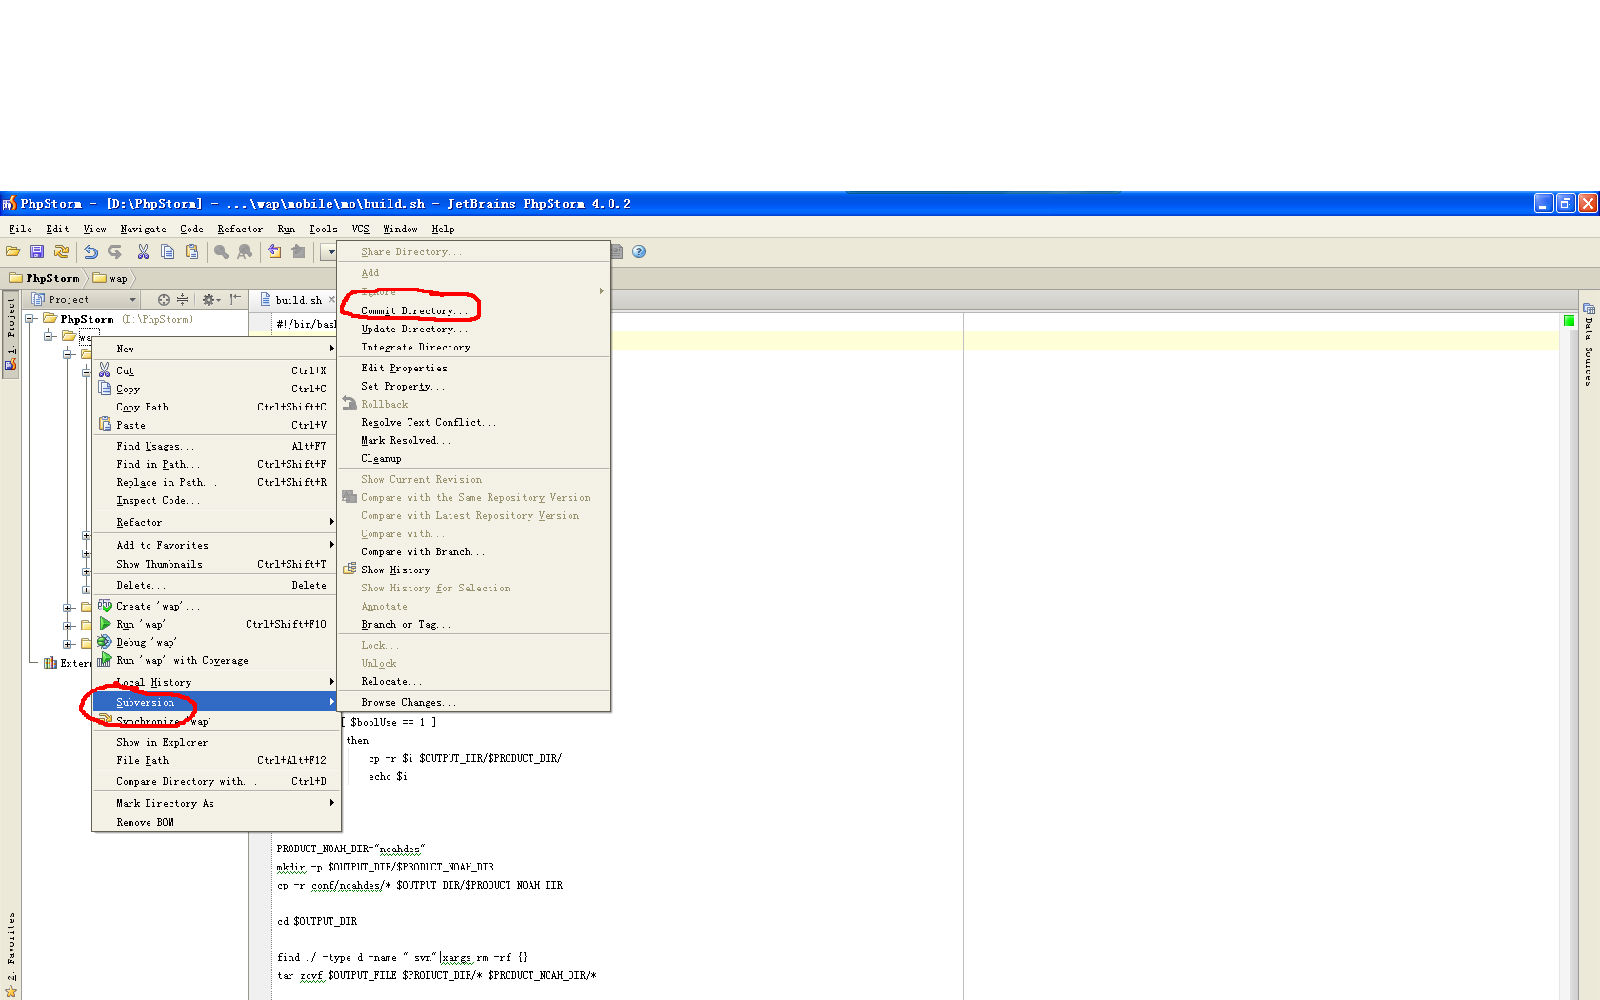
Task: Expand the New submenu arrow
Action: [x=331, y=348]
